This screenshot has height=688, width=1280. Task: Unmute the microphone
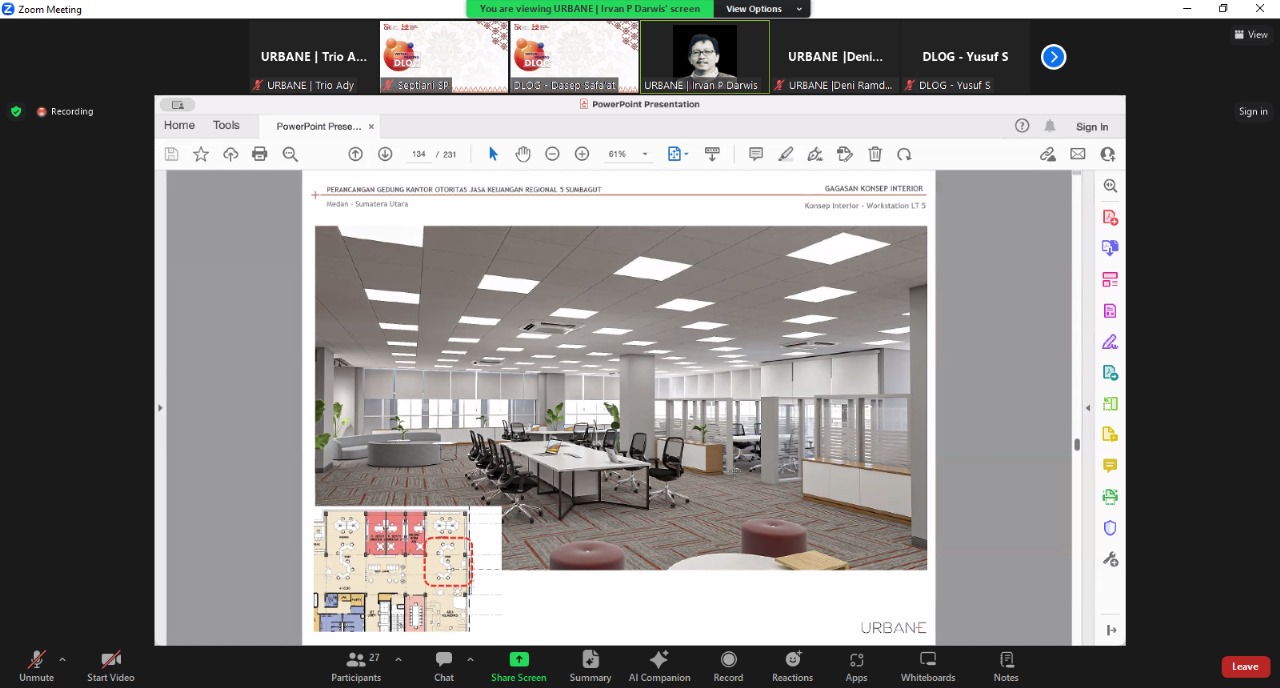36,666
